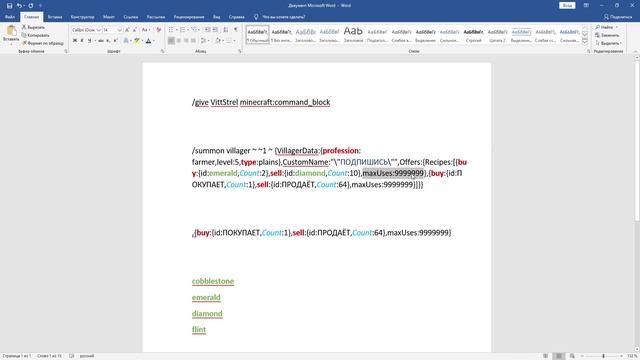Open ribbon display options icon in title bar

pos(586,6)
